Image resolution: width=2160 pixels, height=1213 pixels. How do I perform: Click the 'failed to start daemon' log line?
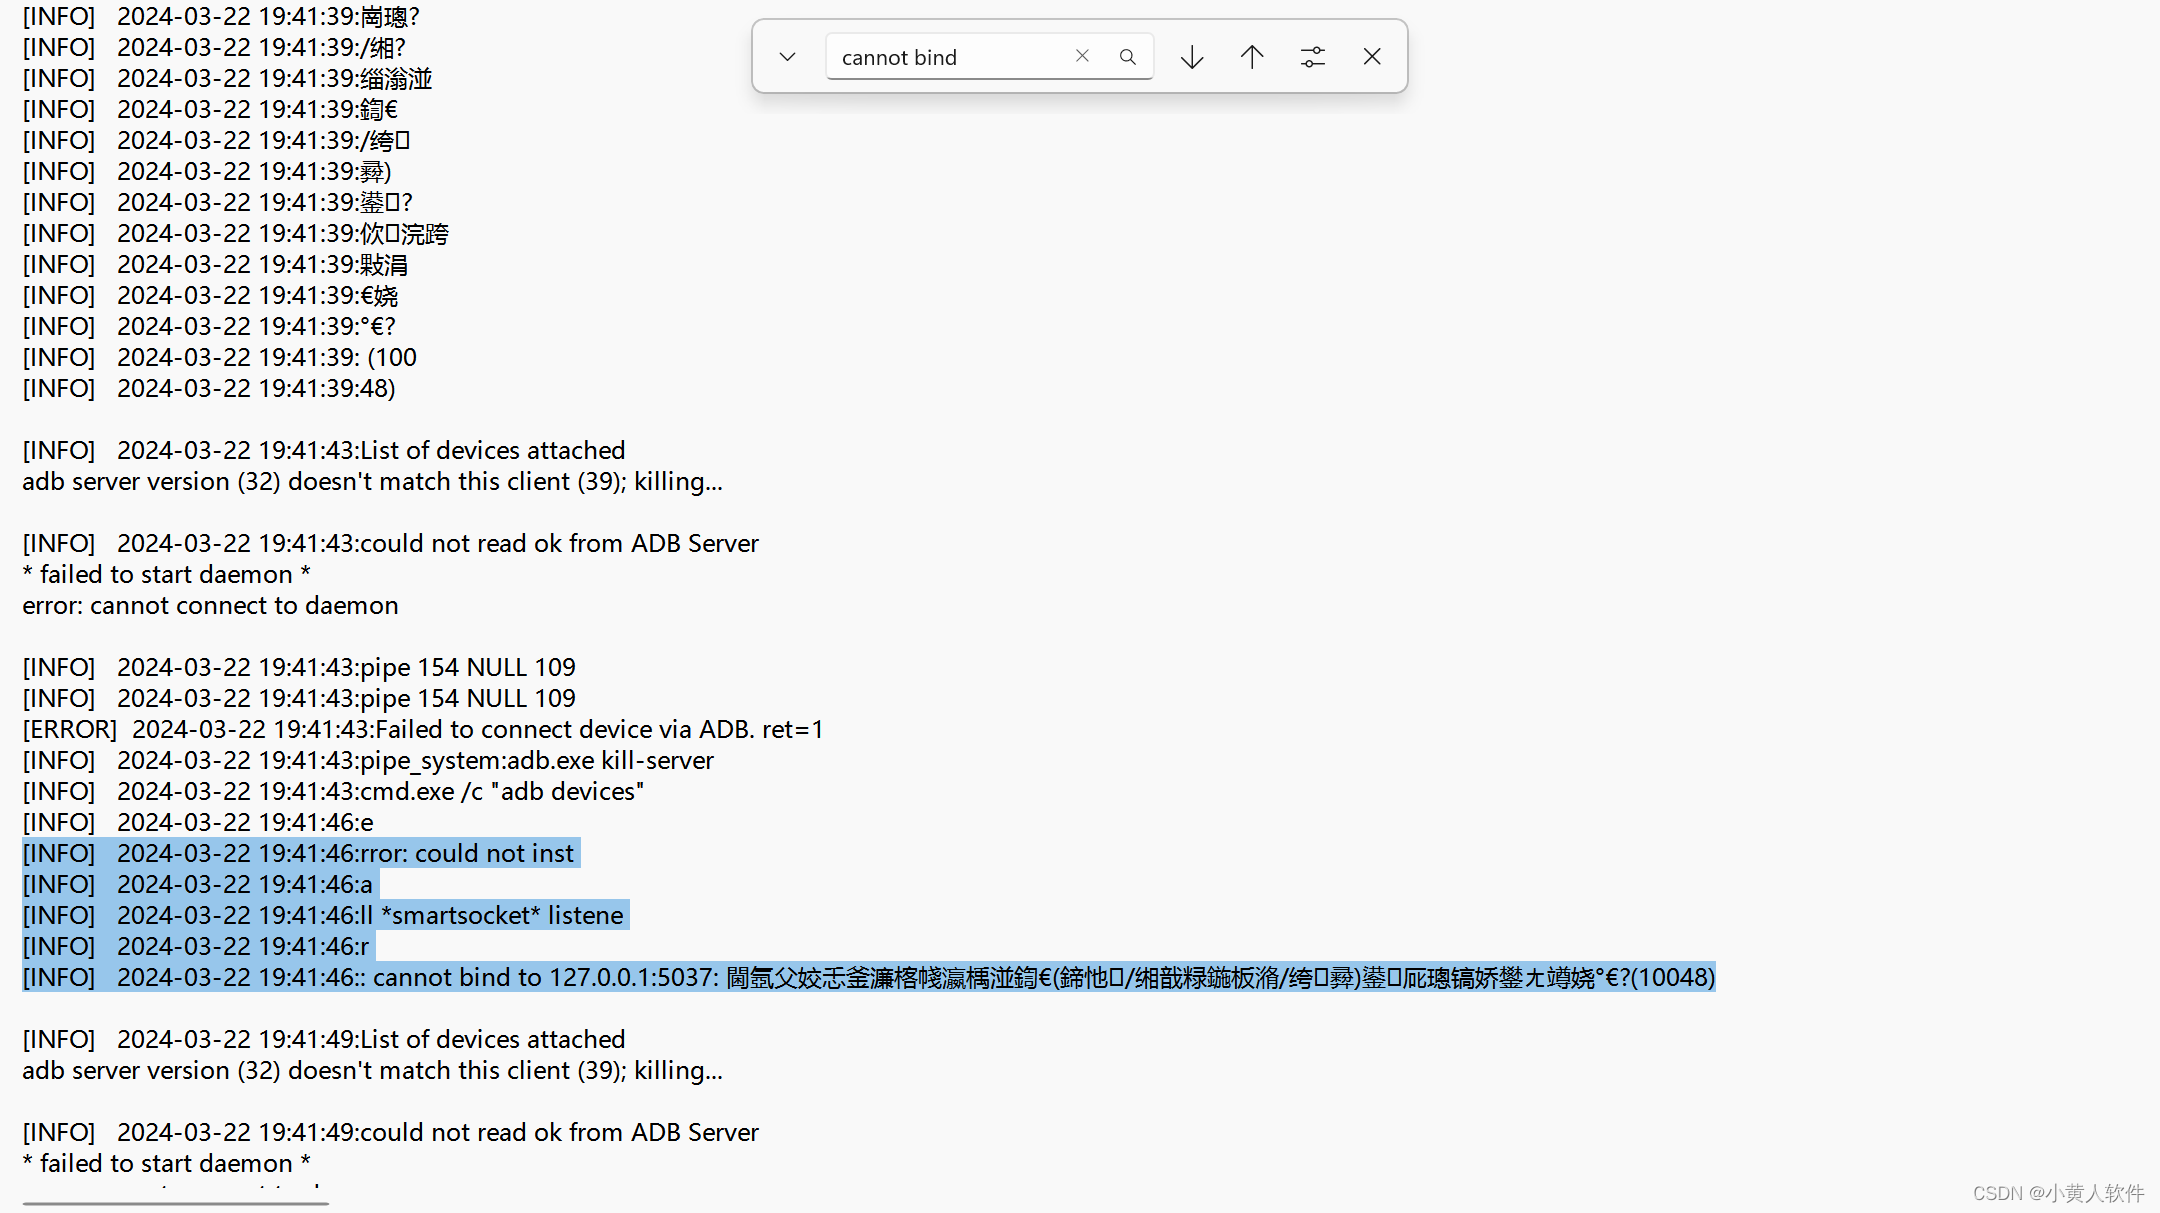point(166,574)
